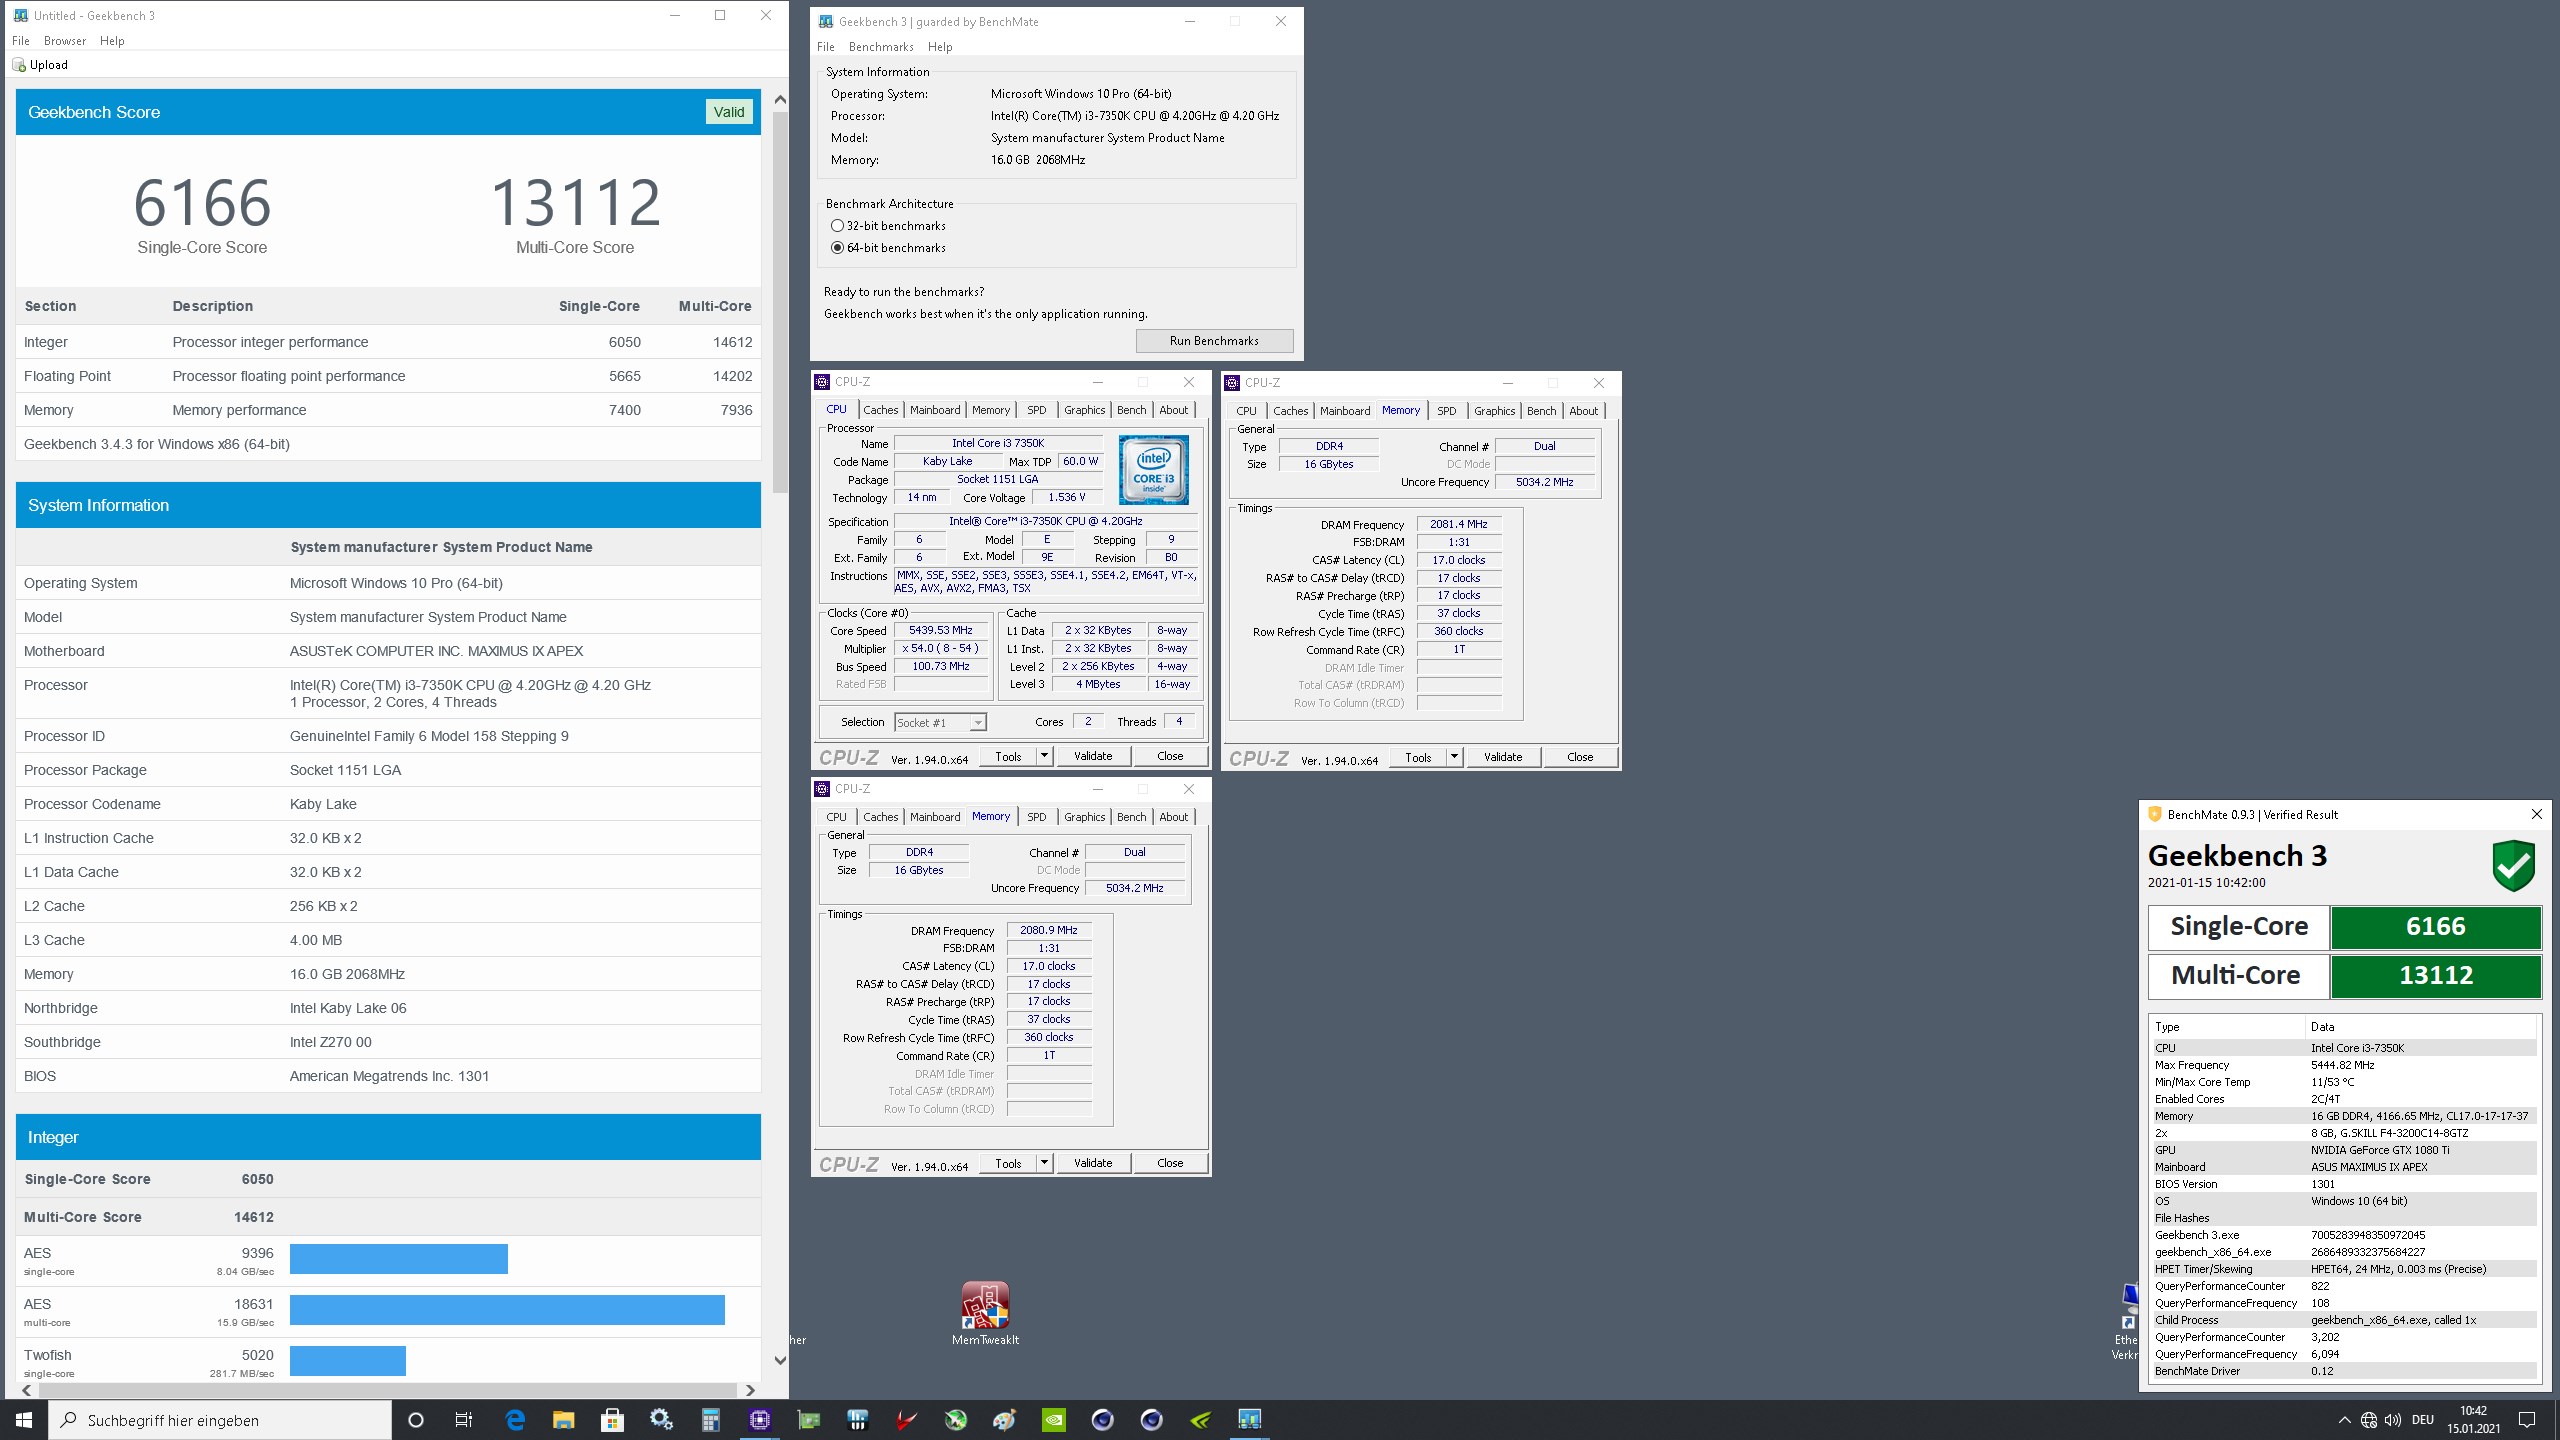This screenshot has height=1440, width=2560.
Task: Open MemTweakIt desktop shortcut
Action: (x=986, y=1314)
